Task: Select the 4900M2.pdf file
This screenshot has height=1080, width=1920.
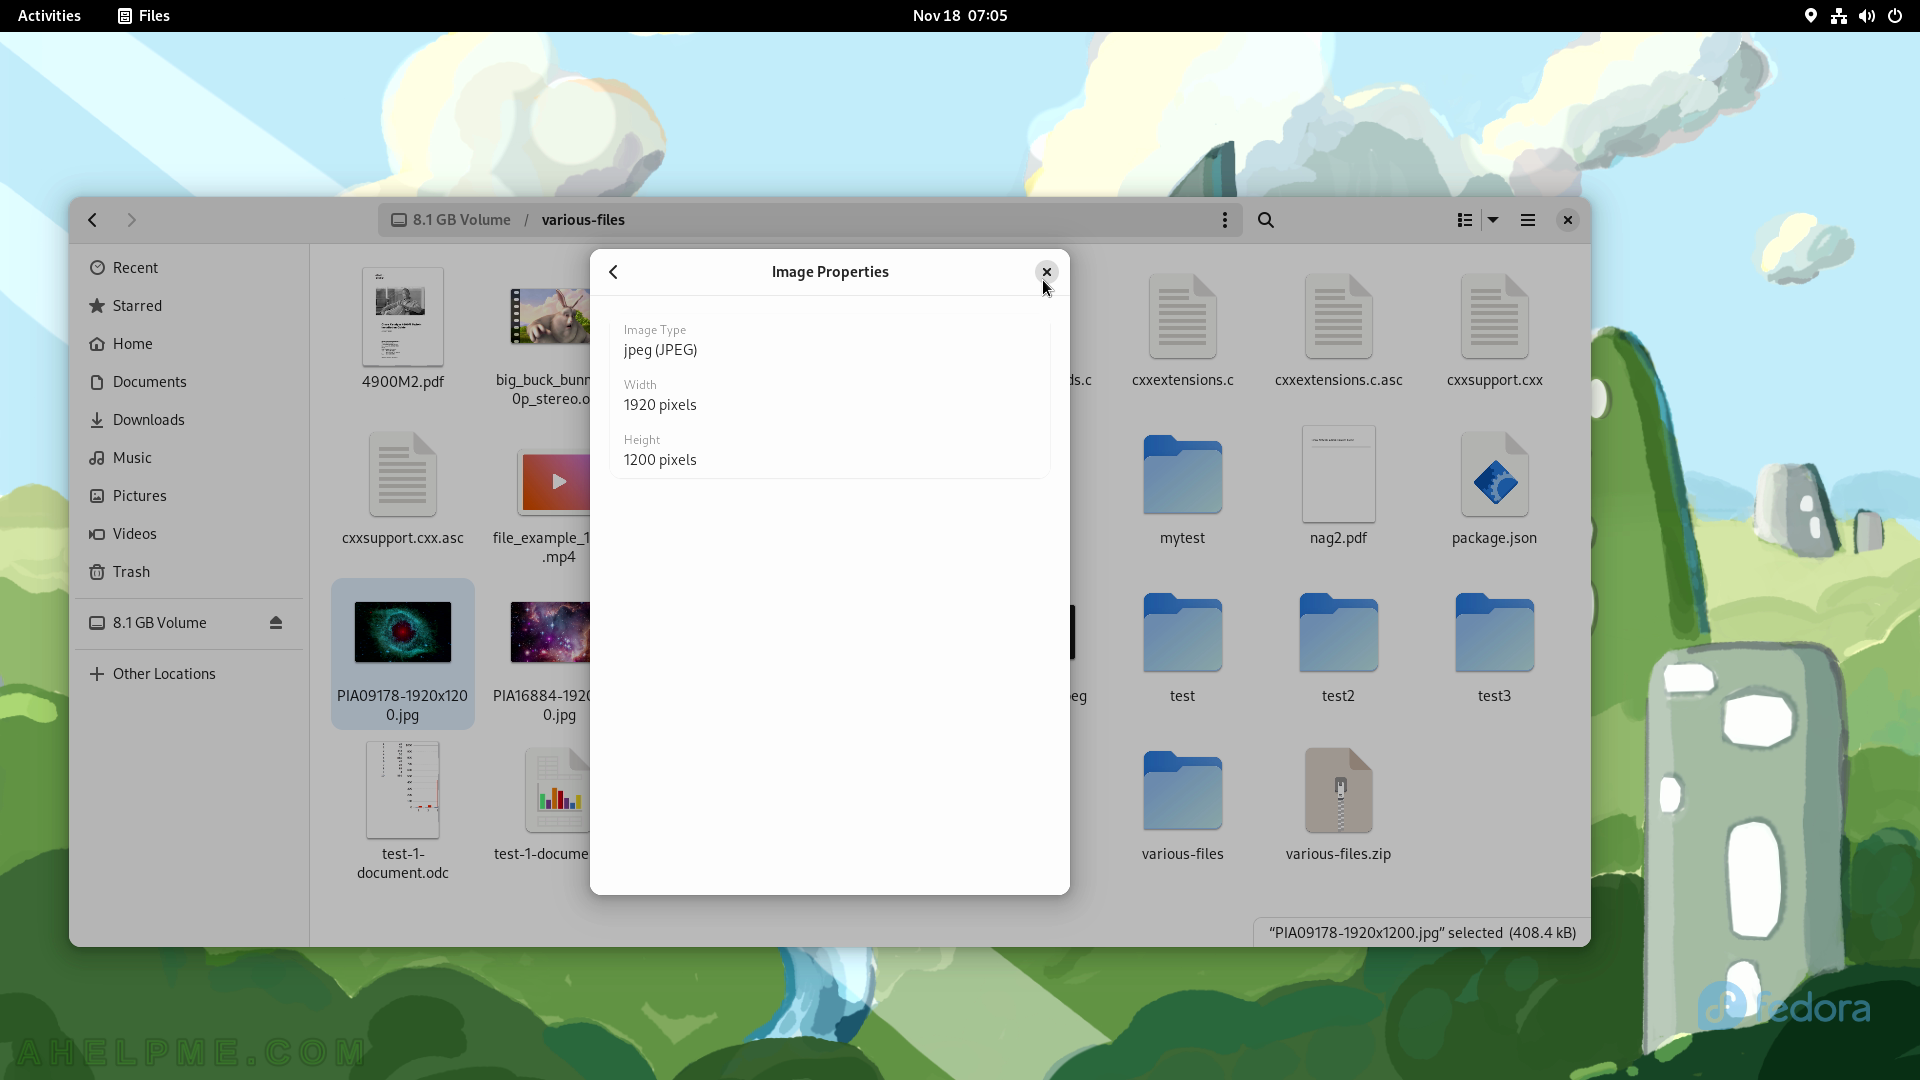Action: coord(402,328)
